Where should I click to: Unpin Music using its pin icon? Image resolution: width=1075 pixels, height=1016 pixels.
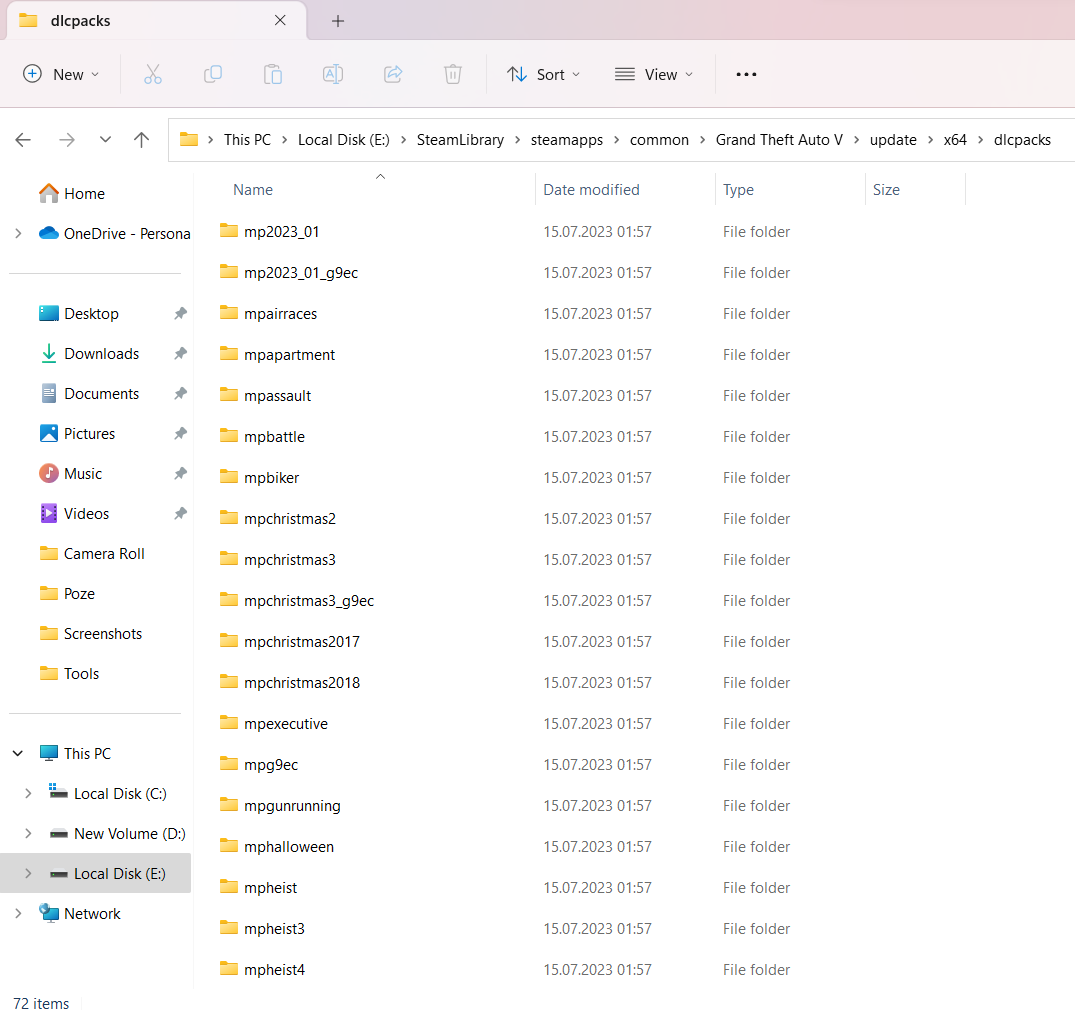[180, 474]
